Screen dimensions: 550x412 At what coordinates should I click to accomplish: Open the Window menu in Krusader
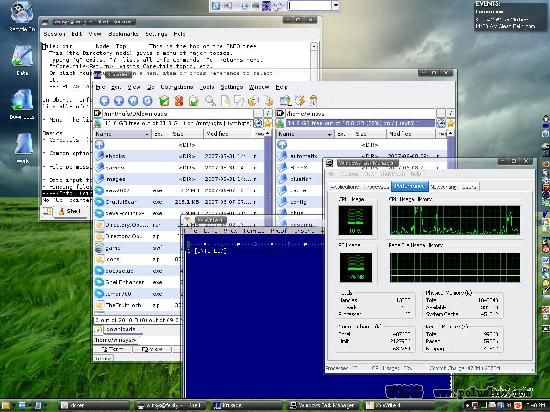259,87
